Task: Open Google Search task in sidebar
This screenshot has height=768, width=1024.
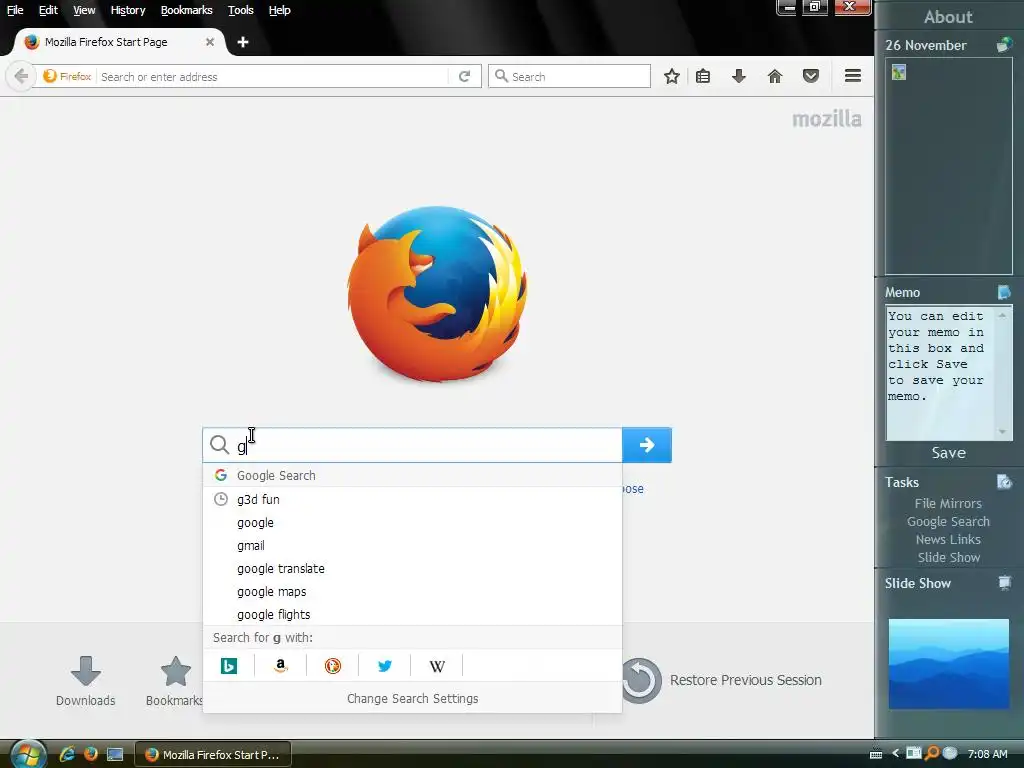Action: click(948, 521)
